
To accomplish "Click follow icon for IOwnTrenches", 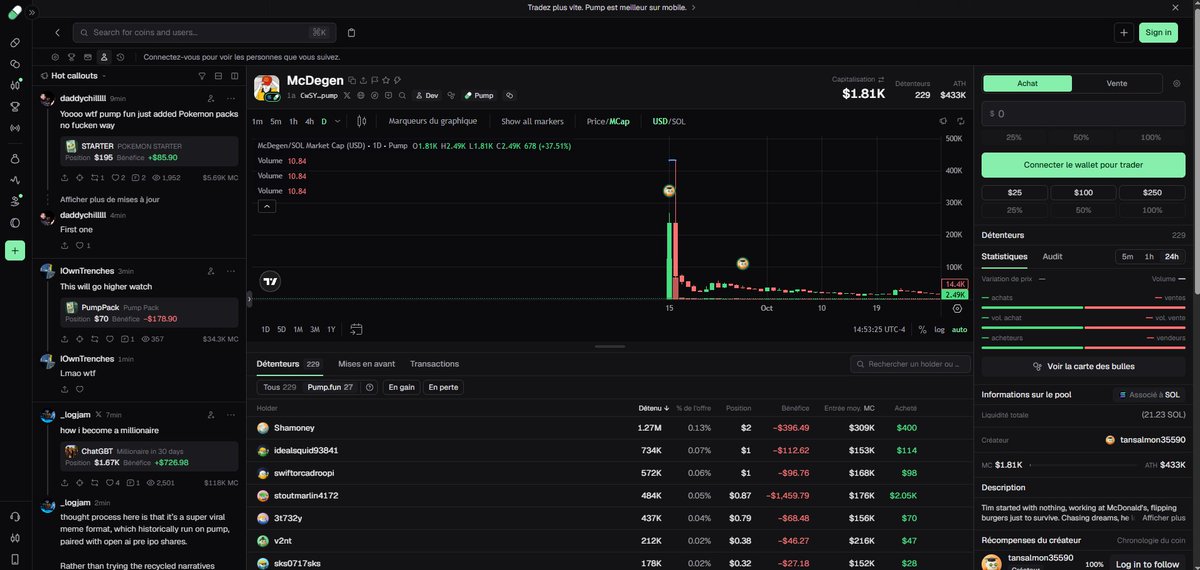I will (210, 270).
